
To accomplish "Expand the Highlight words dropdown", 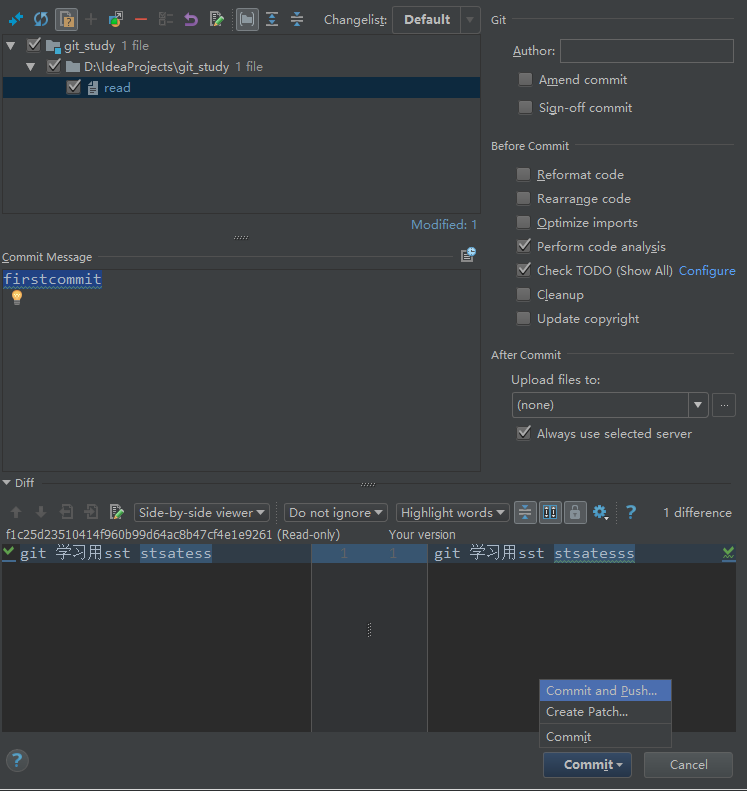I will click(x=453, y=512).
